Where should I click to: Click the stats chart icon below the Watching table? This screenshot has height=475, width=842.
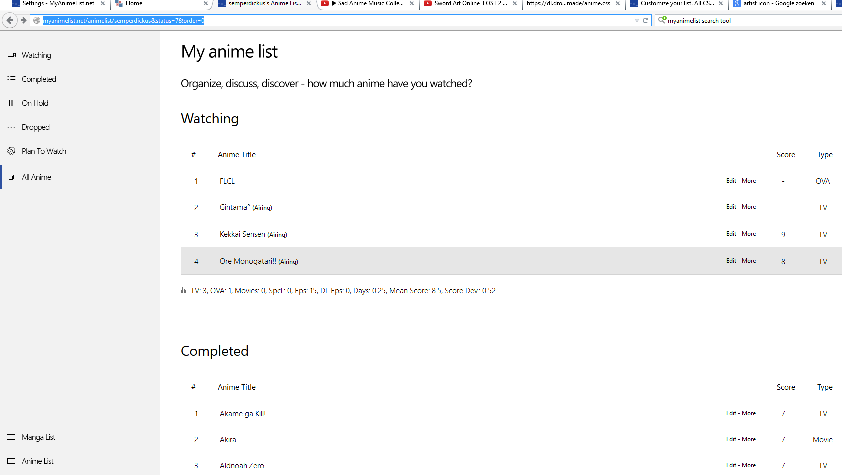[184, 290]
